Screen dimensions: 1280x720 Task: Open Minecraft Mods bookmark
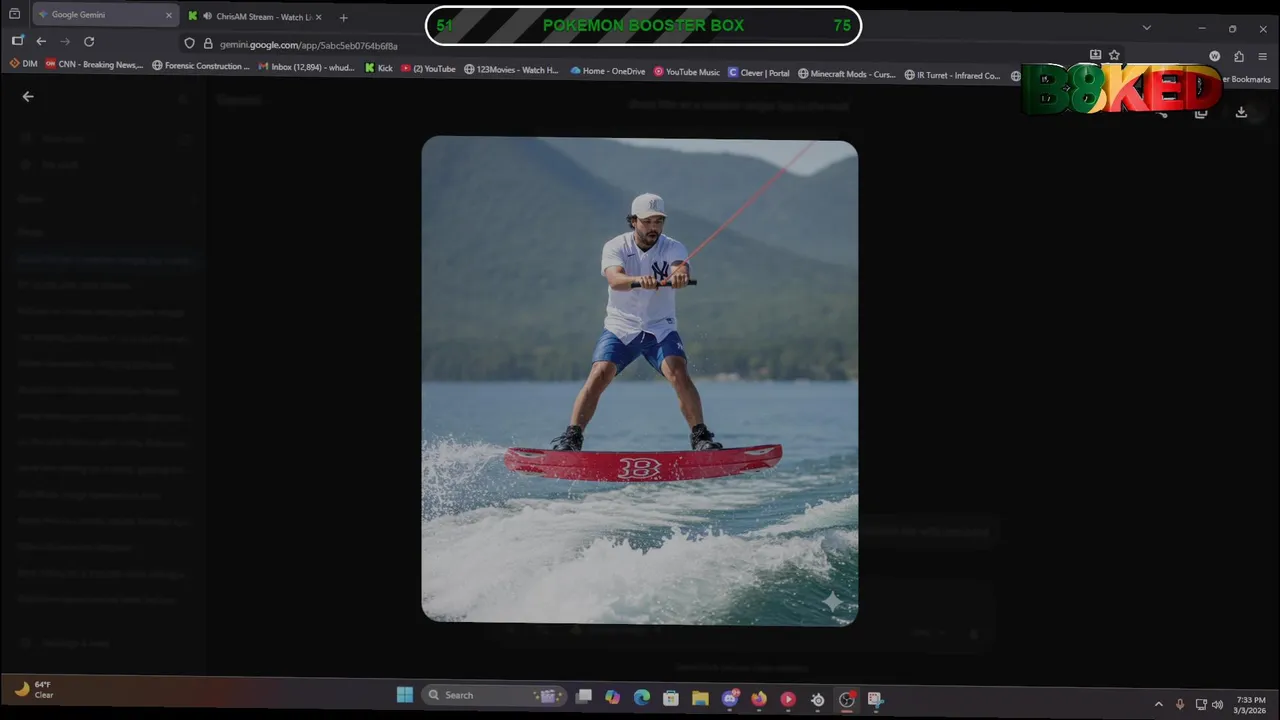[x=847, y=74]
